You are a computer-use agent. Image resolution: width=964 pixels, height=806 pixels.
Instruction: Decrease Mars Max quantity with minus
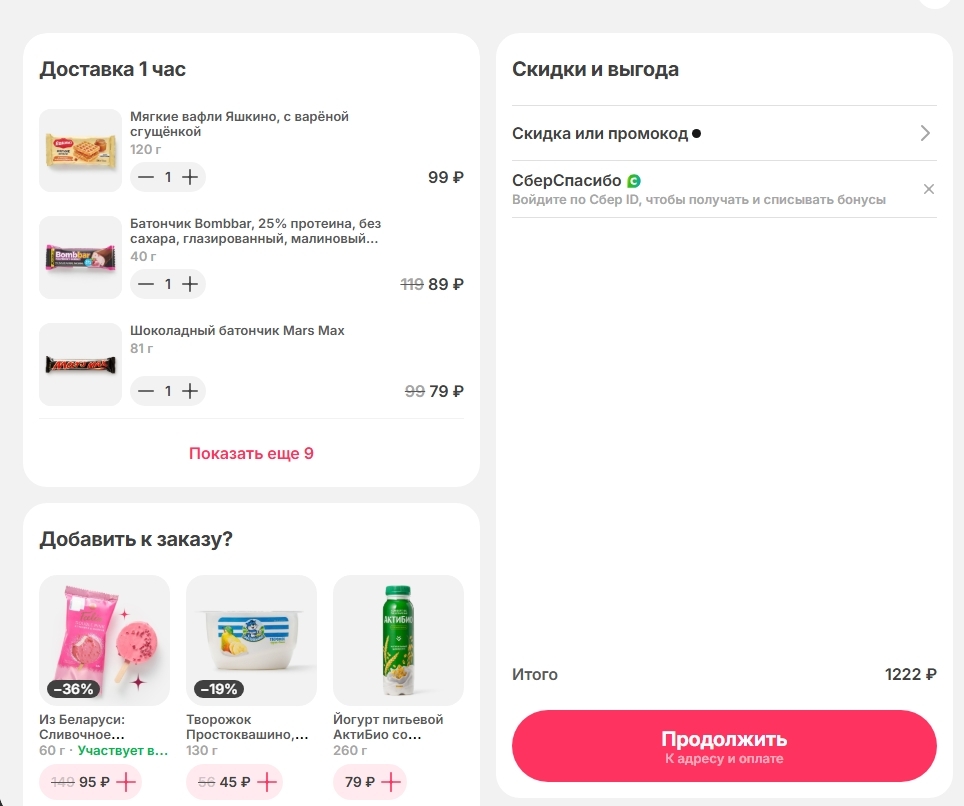pos(146,391)
